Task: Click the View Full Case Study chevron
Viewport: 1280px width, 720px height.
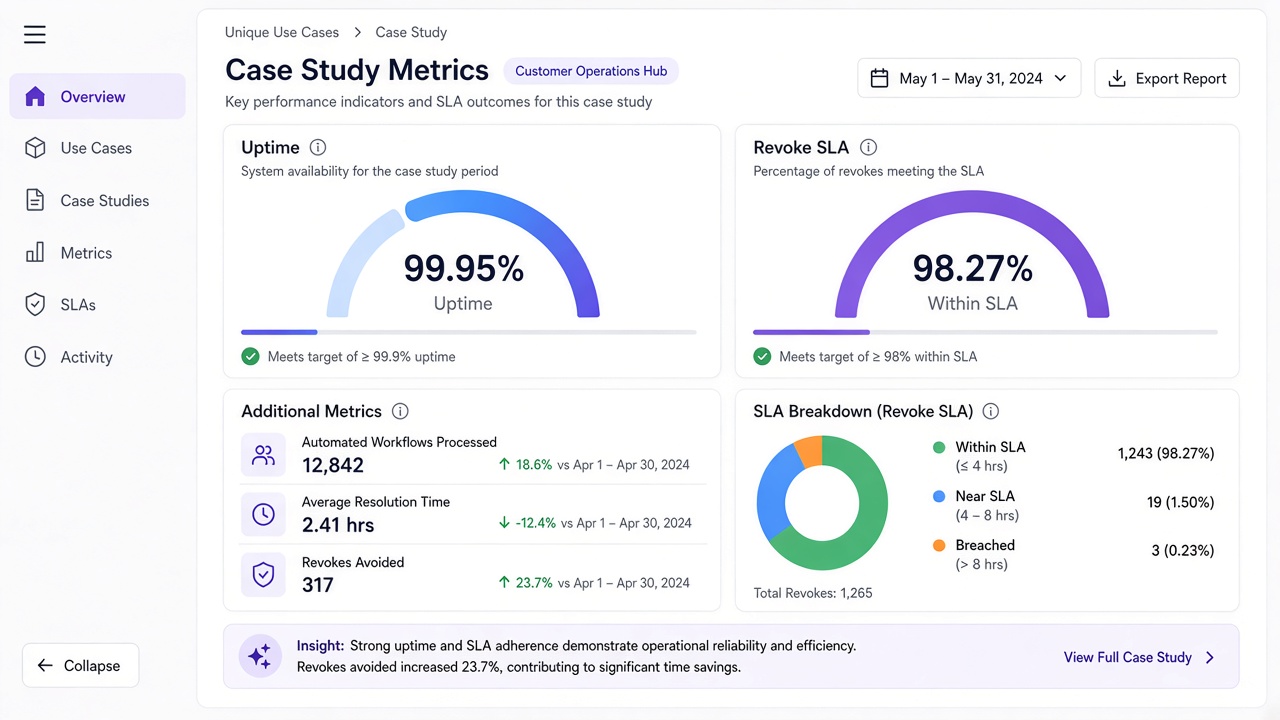Action: (1210, 657)
